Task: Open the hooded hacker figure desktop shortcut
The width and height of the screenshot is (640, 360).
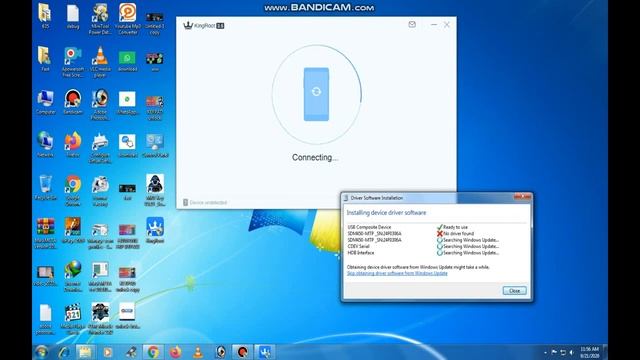Action: point(155,191)
